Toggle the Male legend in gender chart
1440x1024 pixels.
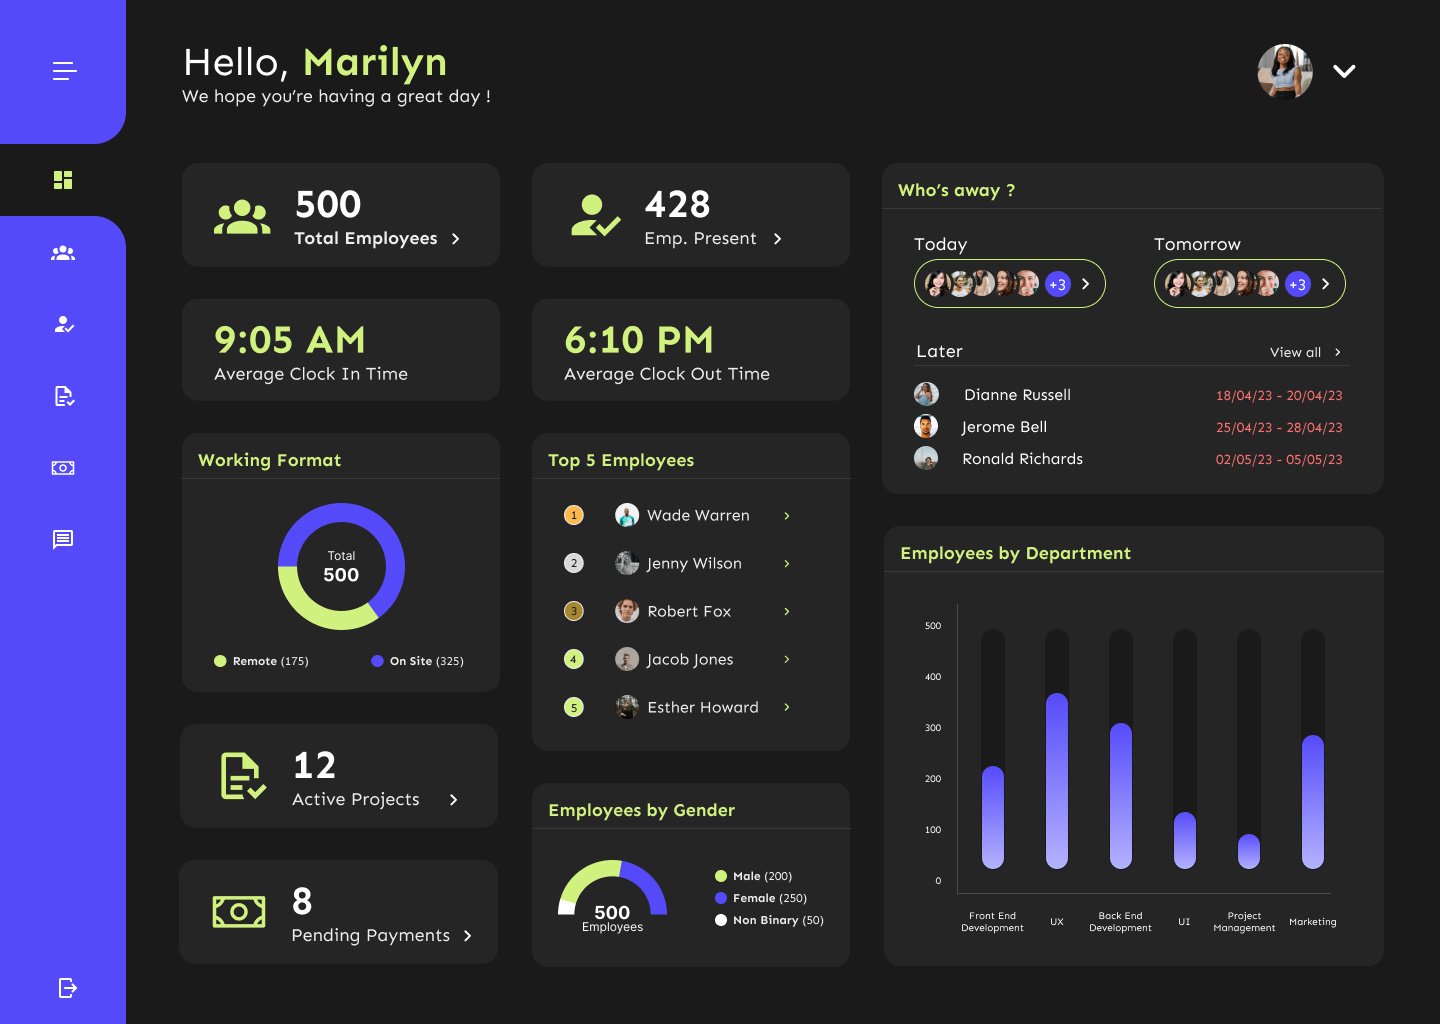720,875
